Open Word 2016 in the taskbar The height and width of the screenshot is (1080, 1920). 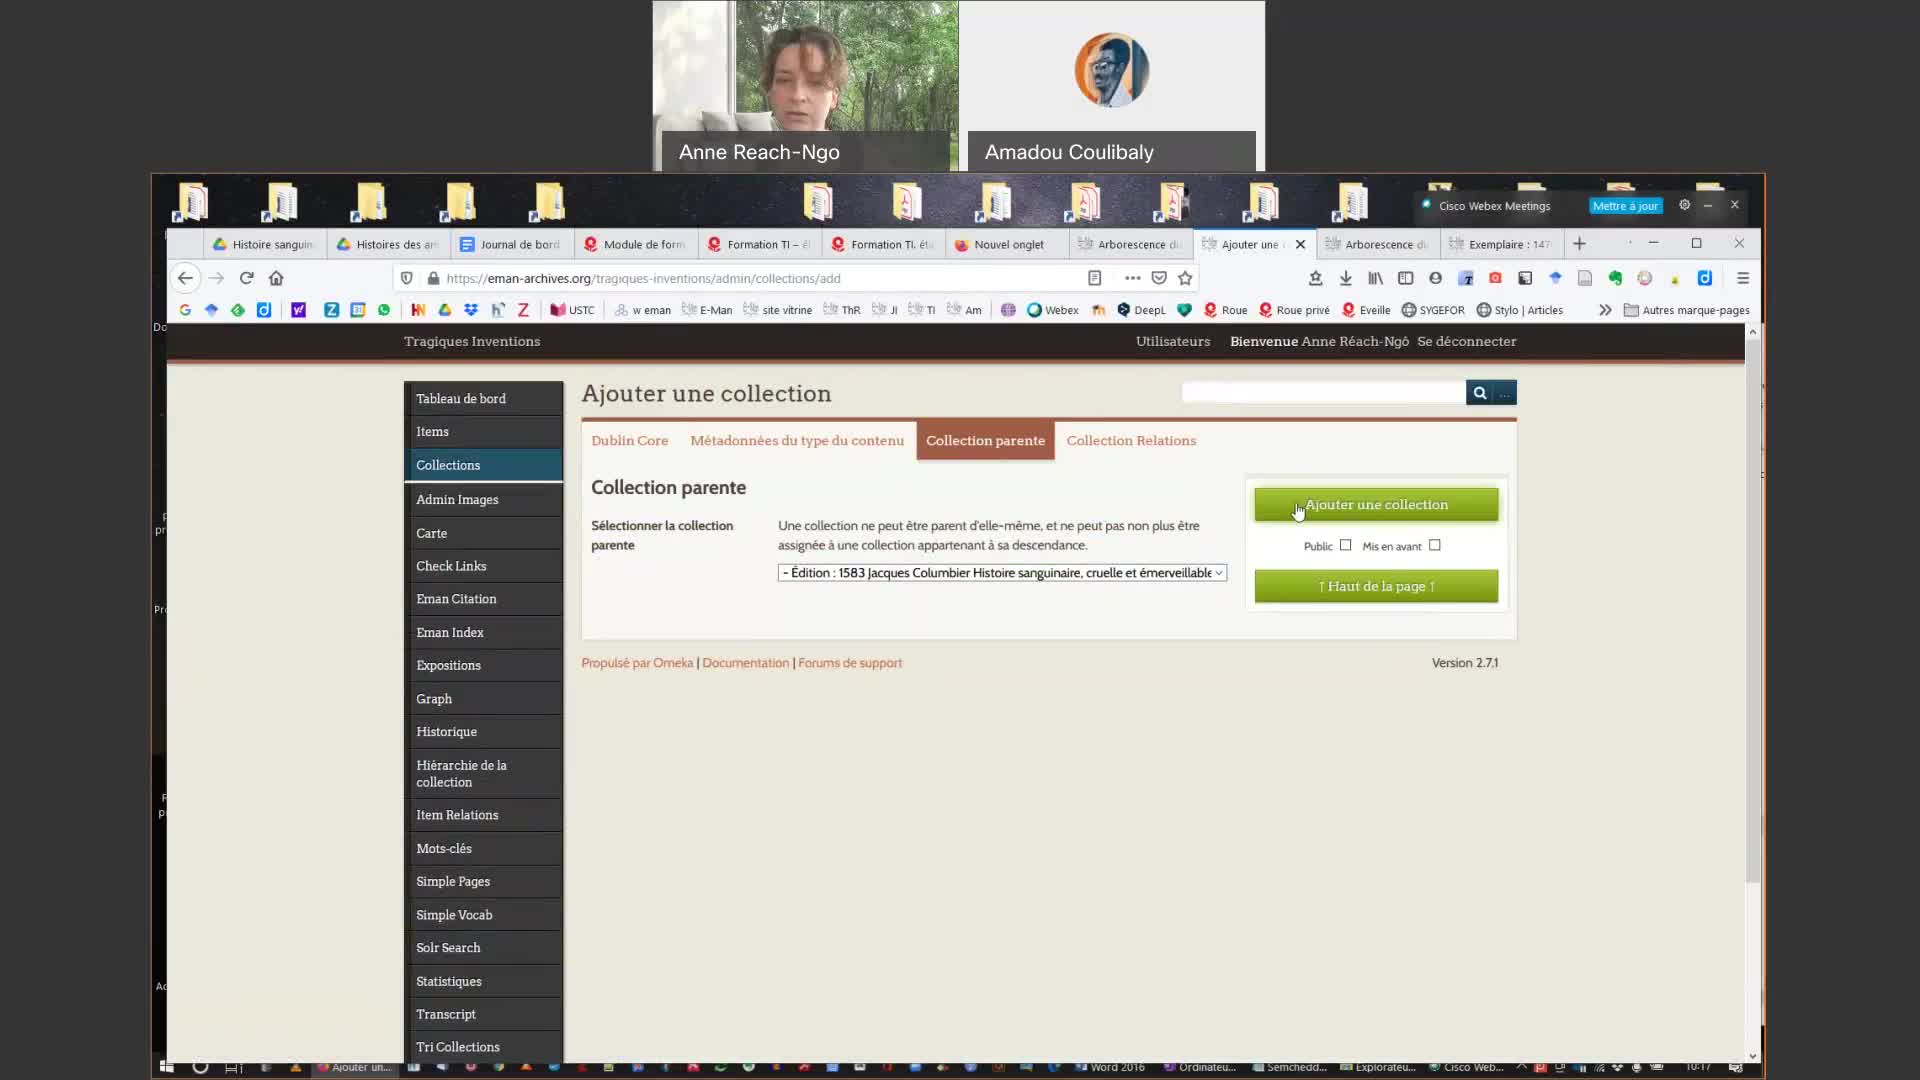coord(1110,1067)
